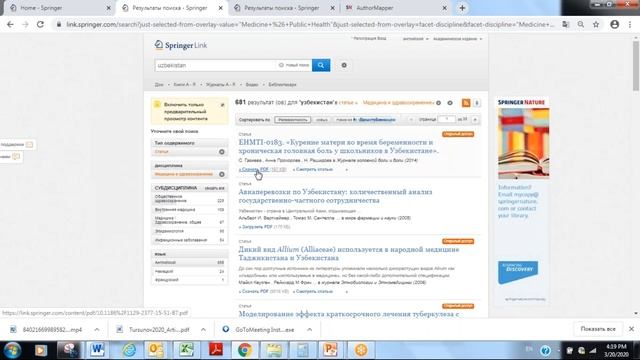
Task: Open Microsoft Word from taskbar
Action: [x=97, y=350]
